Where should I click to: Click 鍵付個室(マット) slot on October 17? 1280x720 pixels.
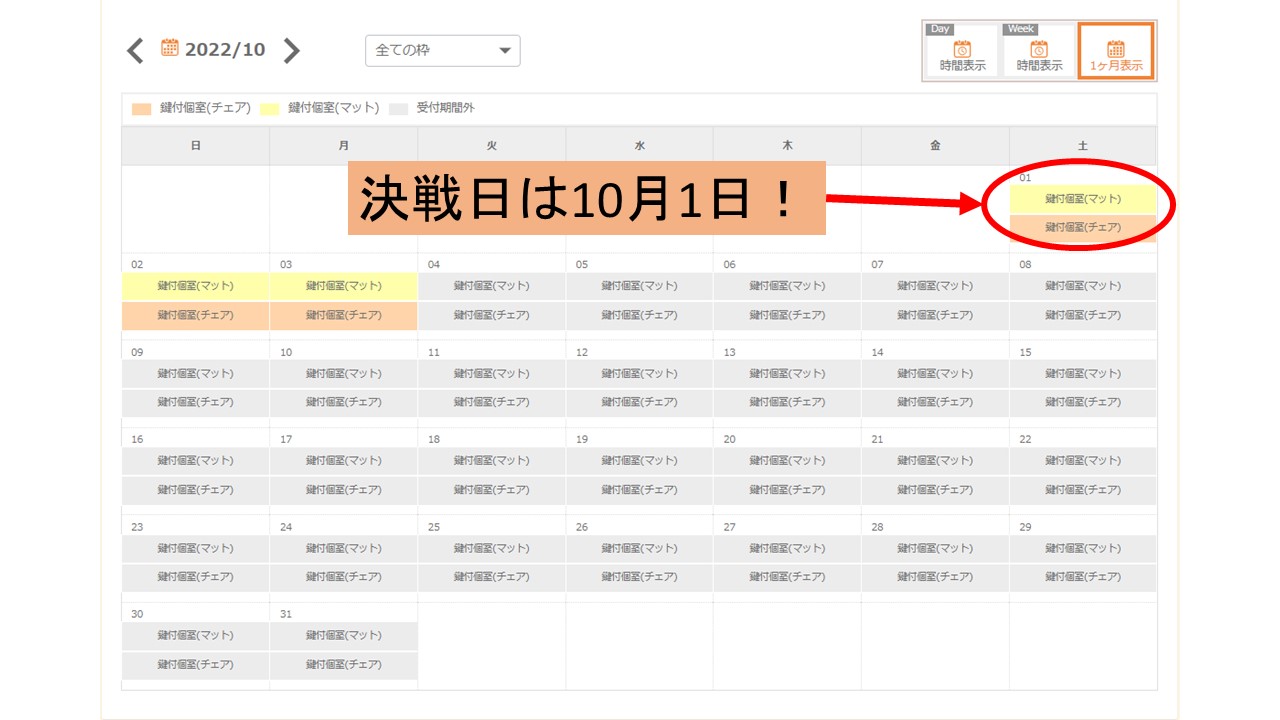pos(344,461)
